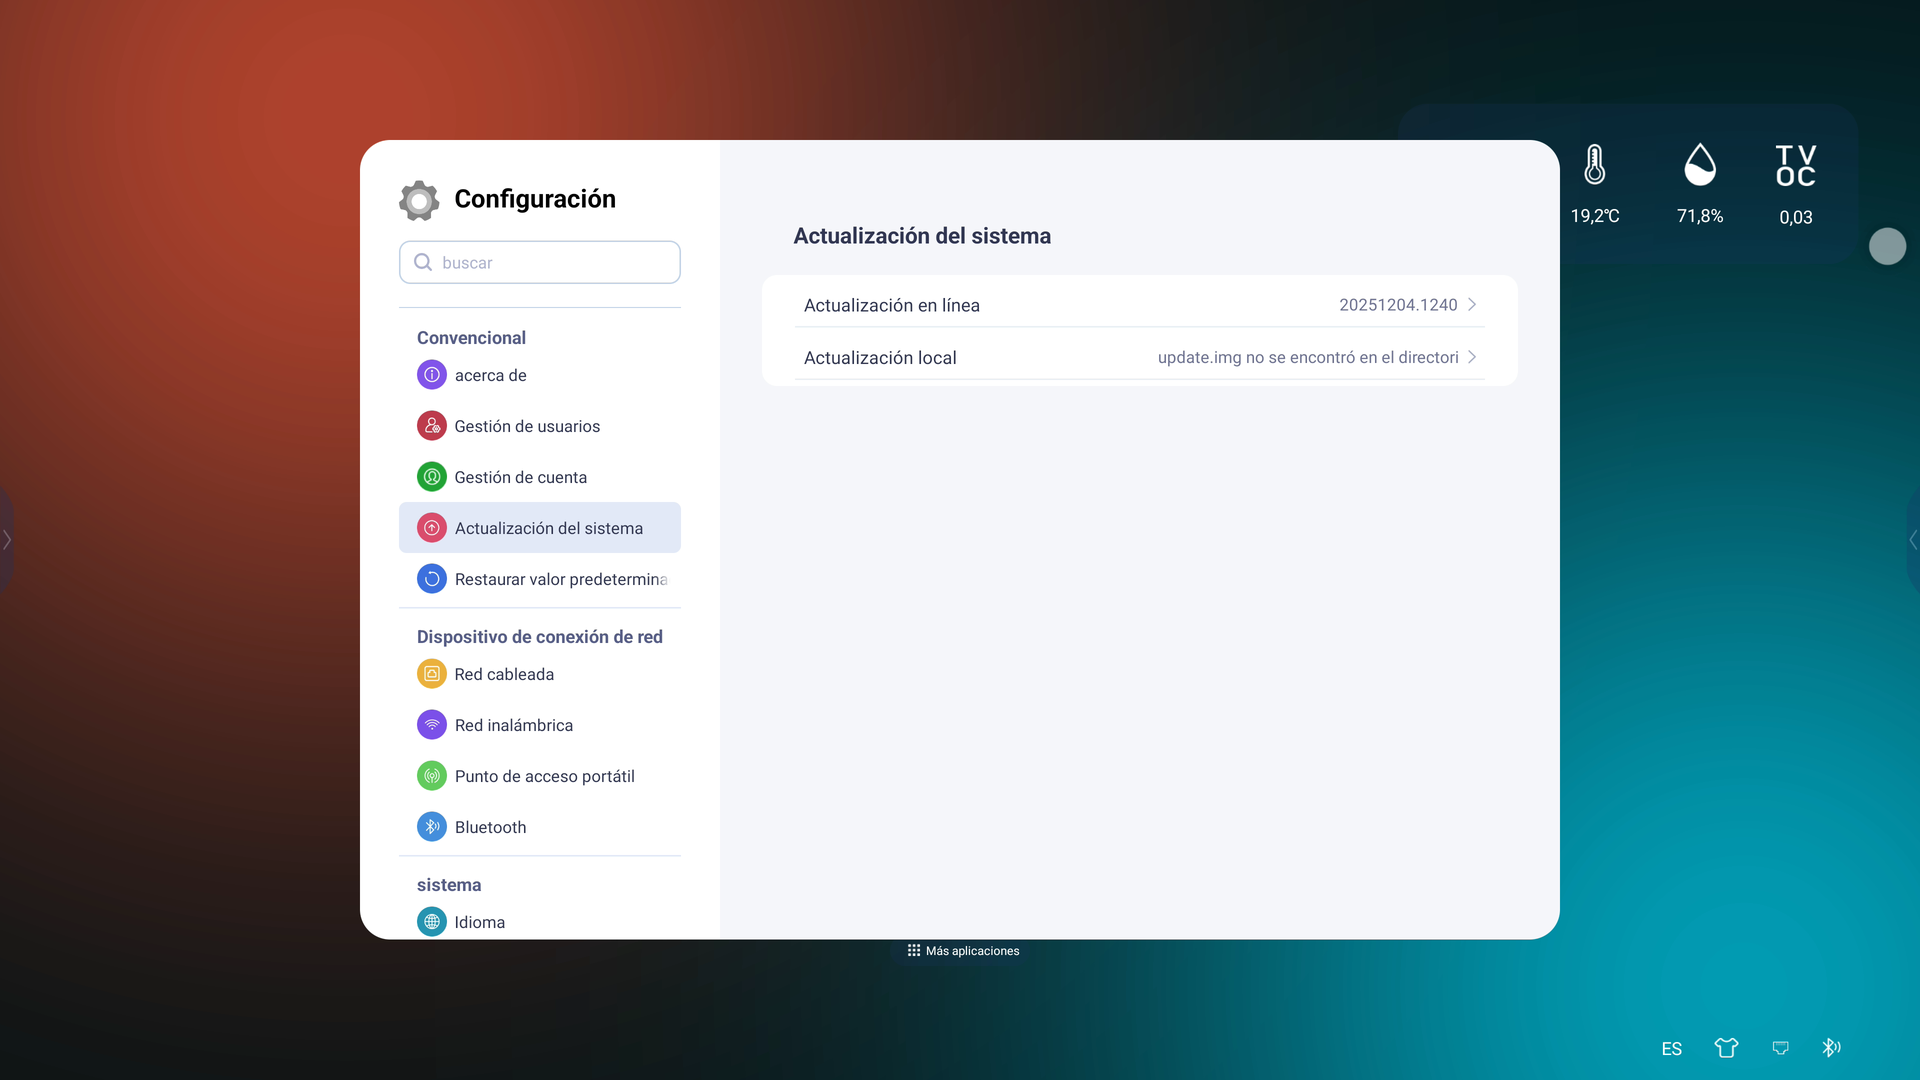Focus the buscar search field
Screen dimensions: 1920x1080
point(540,262)
